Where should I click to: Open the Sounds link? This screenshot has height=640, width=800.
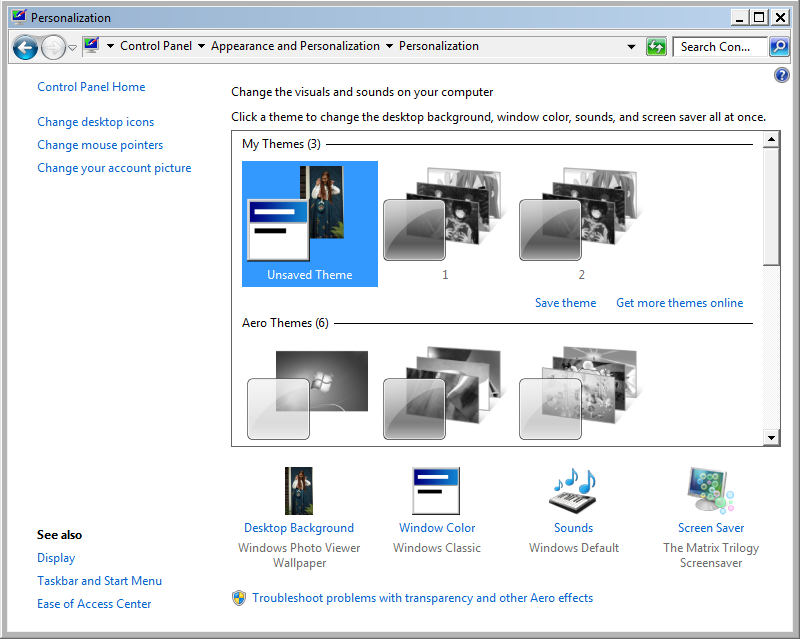pyautogui.click(x=573, y=528)
